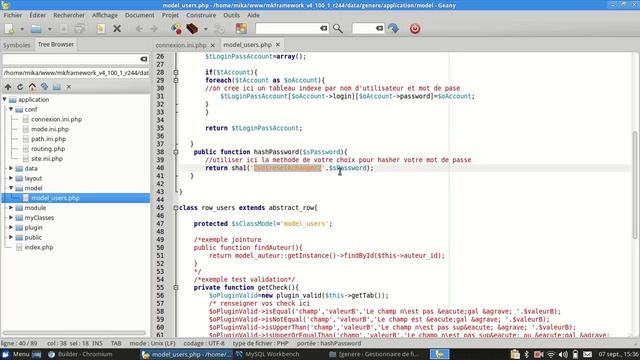Viewport: 640px width, 360px height.
Task: Click the magnifier find icon
Action: click(x=338, y=29)
